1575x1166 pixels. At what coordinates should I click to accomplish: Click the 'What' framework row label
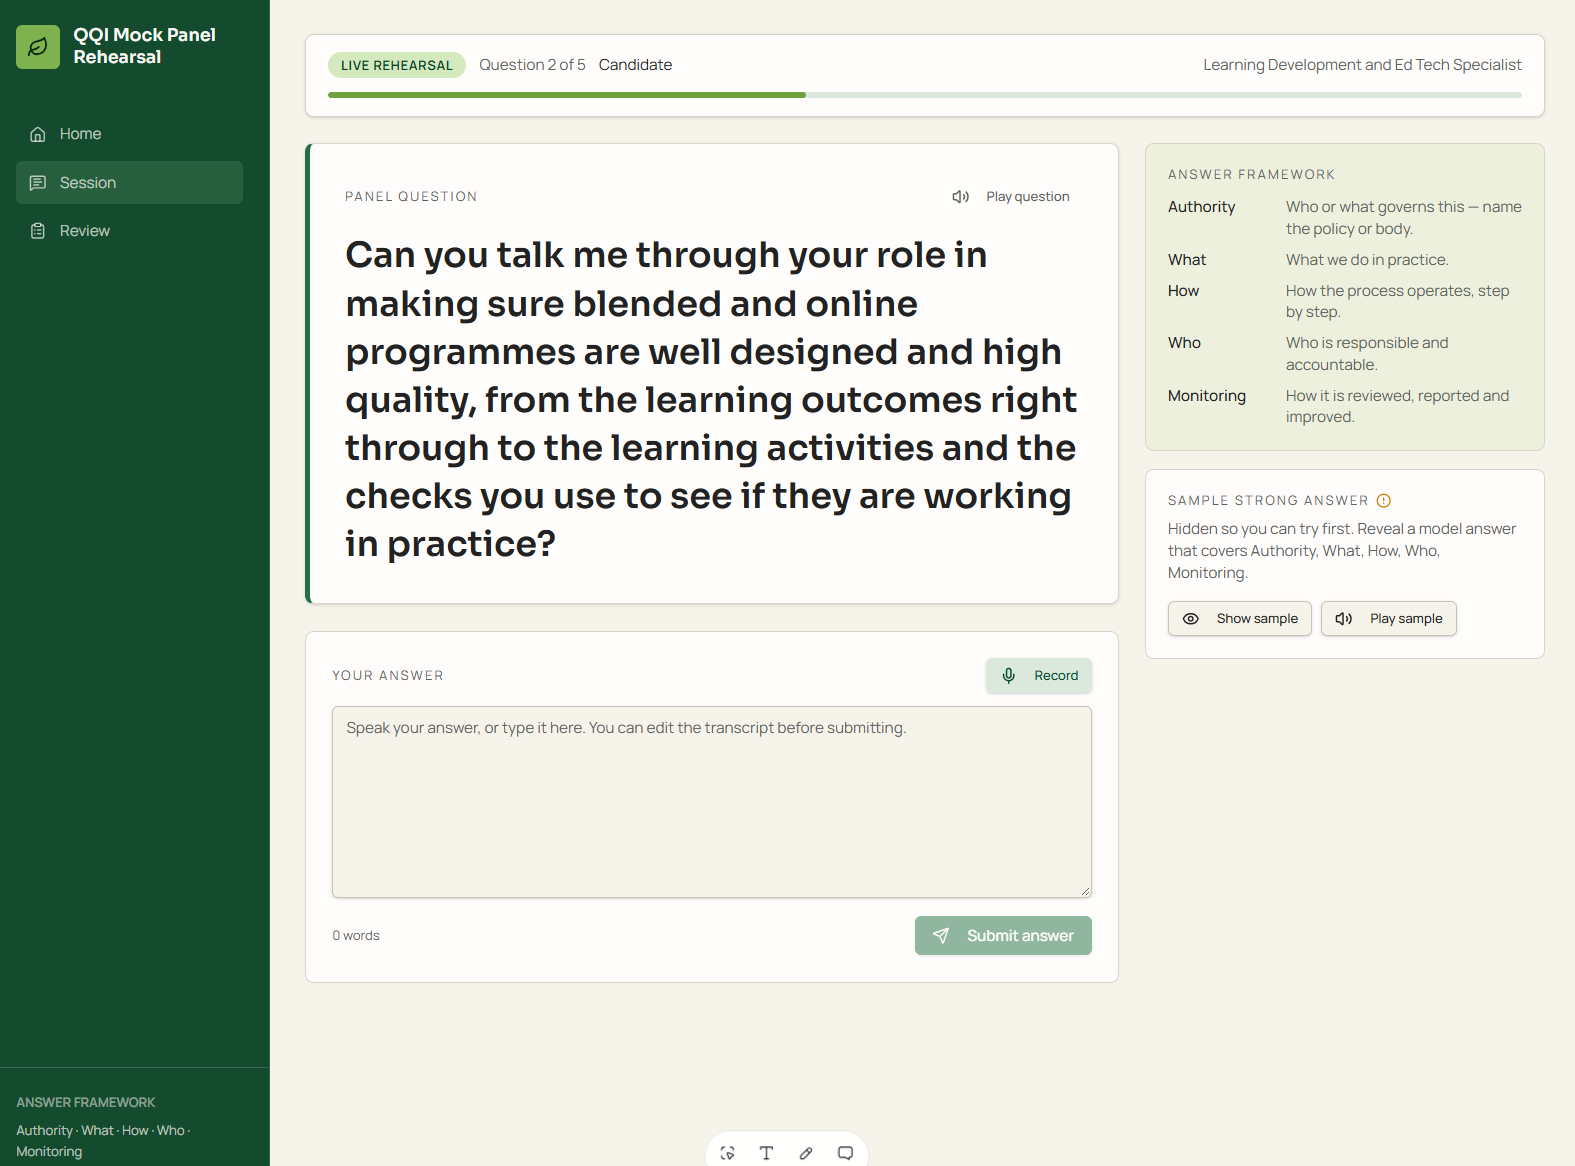[x=1187, y=260]
